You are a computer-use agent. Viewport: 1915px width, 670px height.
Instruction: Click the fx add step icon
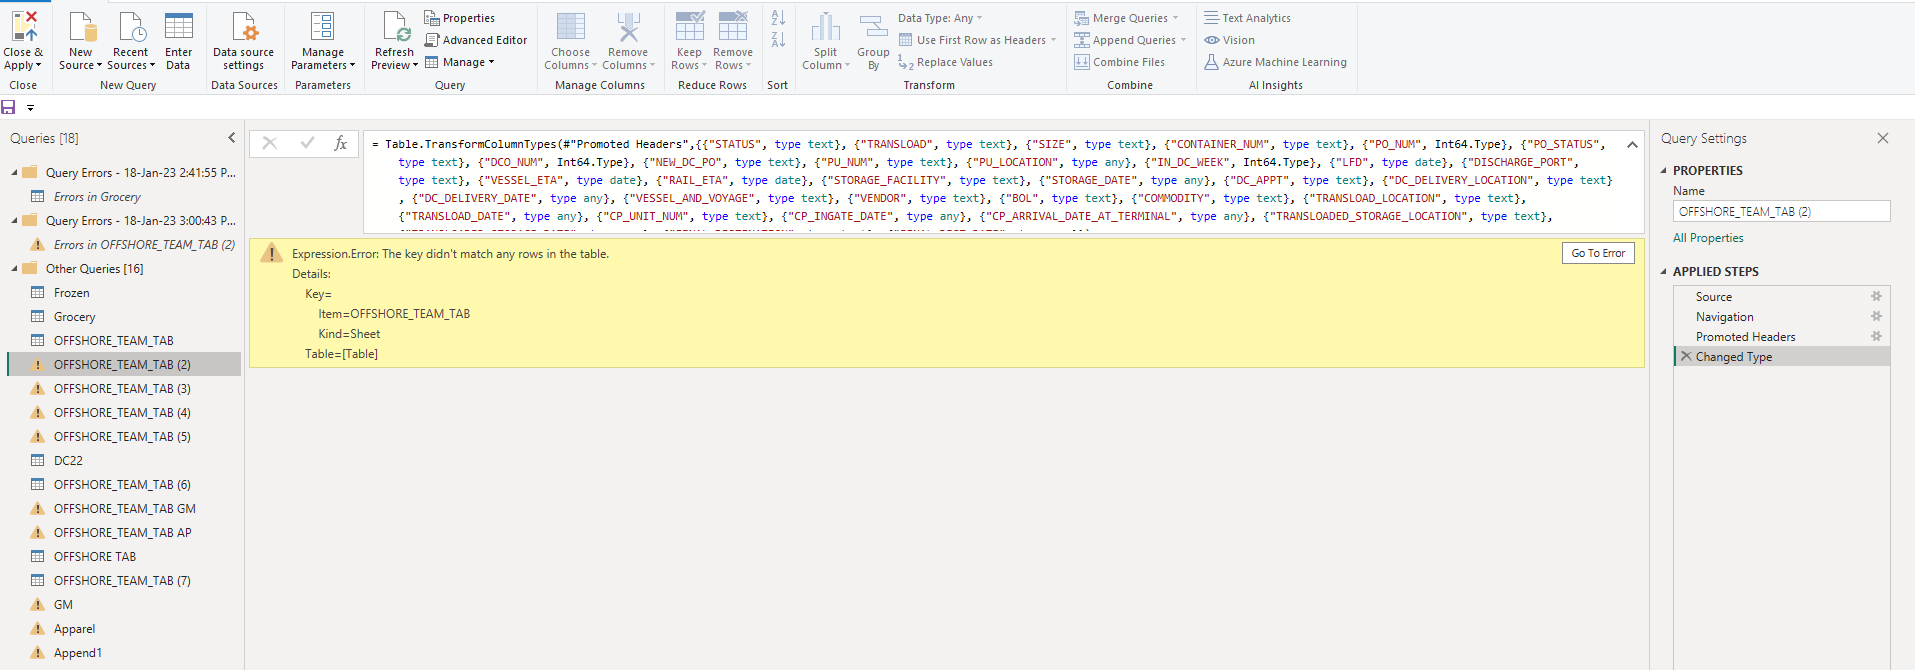click(341, 143)
